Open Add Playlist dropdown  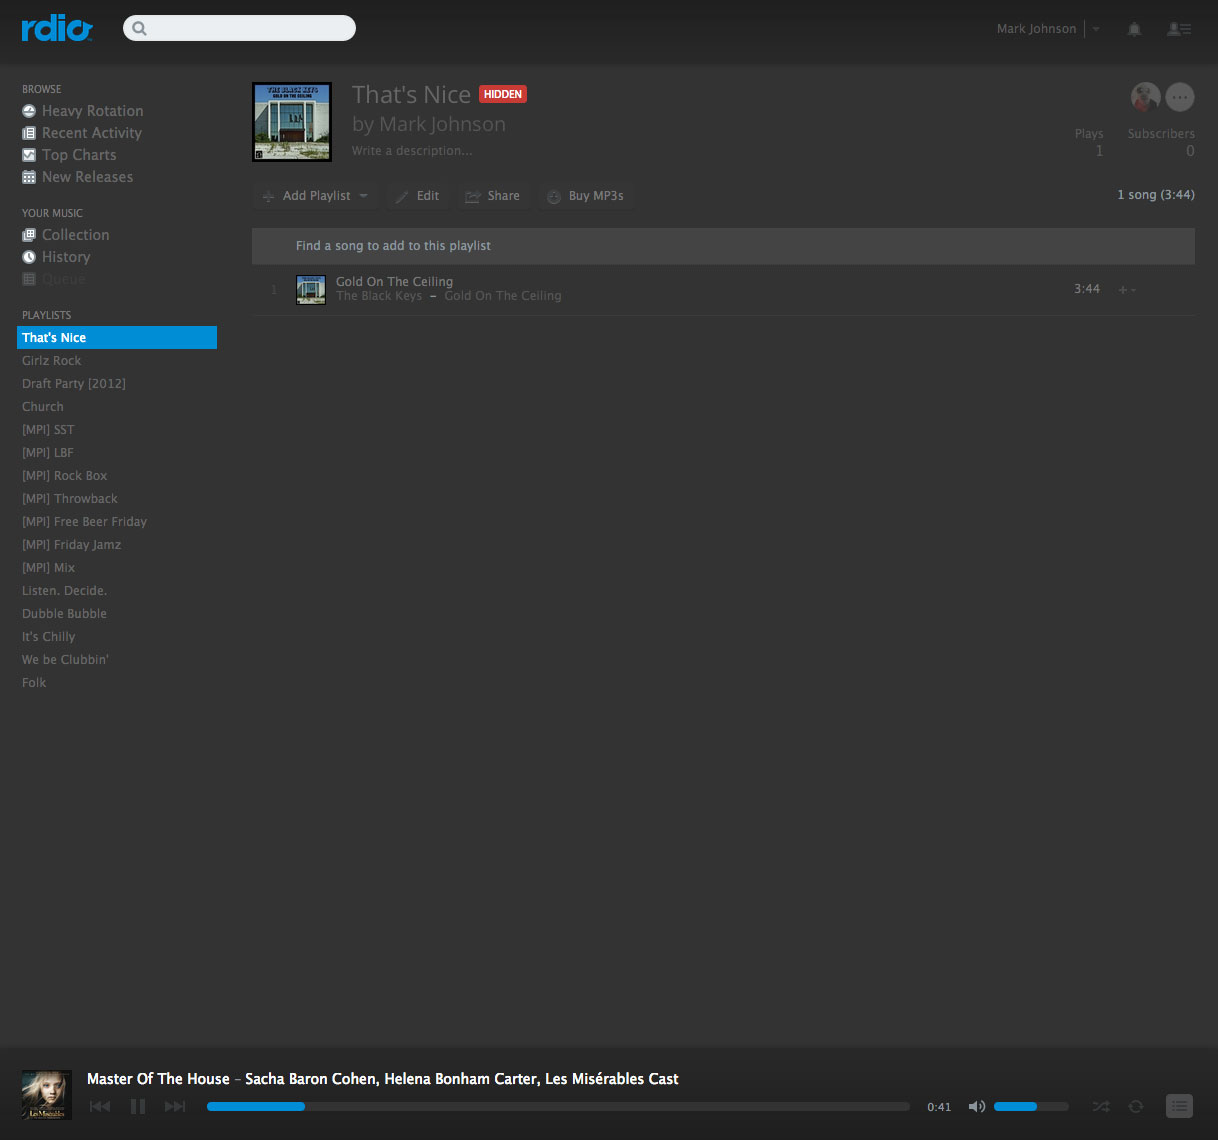pos(315,196)
